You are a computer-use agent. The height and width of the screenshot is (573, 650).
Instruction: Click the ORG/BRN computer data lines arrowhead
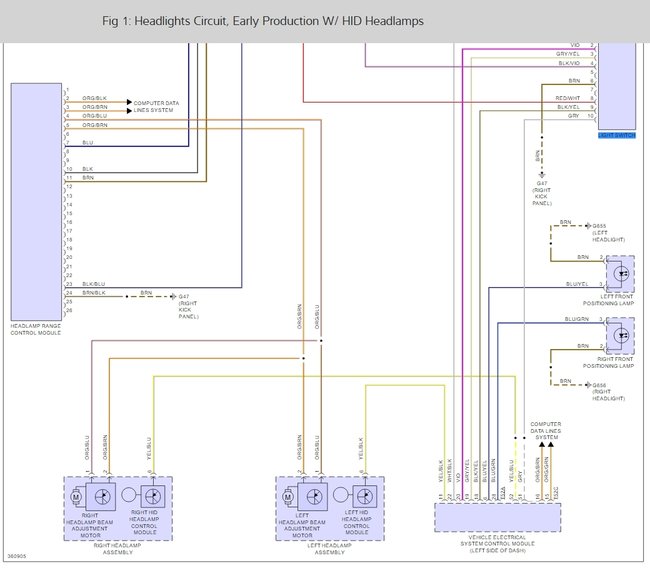pyautogui.click(x=129, y=111)
